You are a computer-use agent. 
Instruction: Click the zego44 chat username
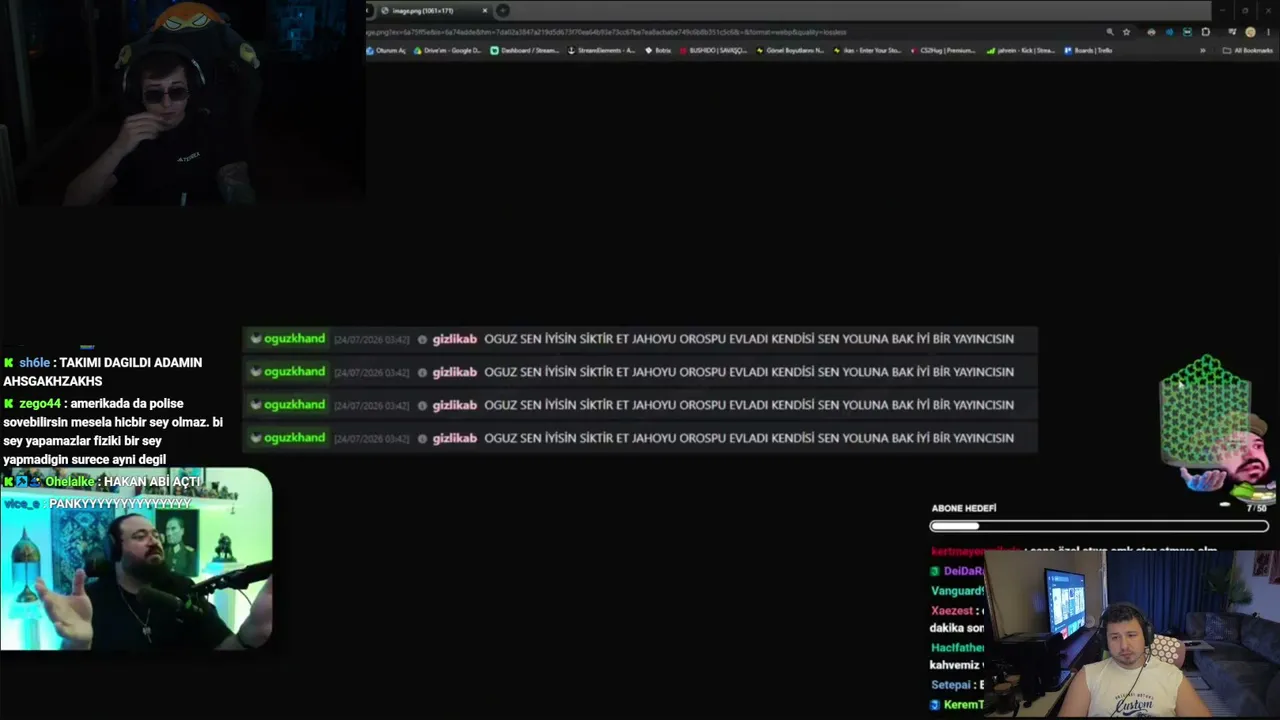40,404
